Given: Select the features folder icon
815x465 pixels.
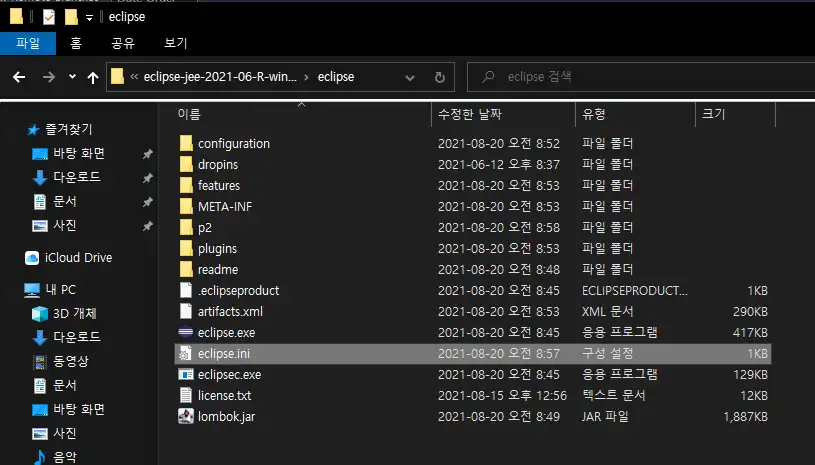Looking at the screenshot, I should click(186, 185).
